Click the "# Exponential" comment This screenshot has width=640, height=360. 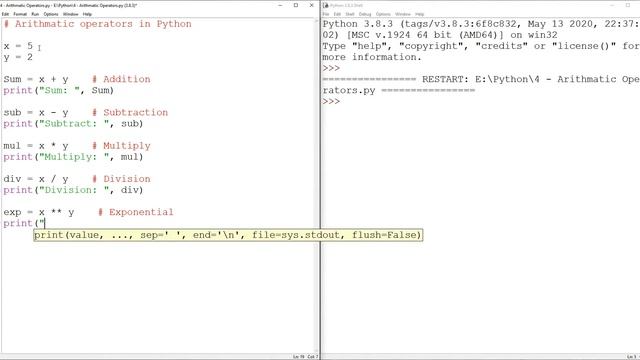(136, 212)
